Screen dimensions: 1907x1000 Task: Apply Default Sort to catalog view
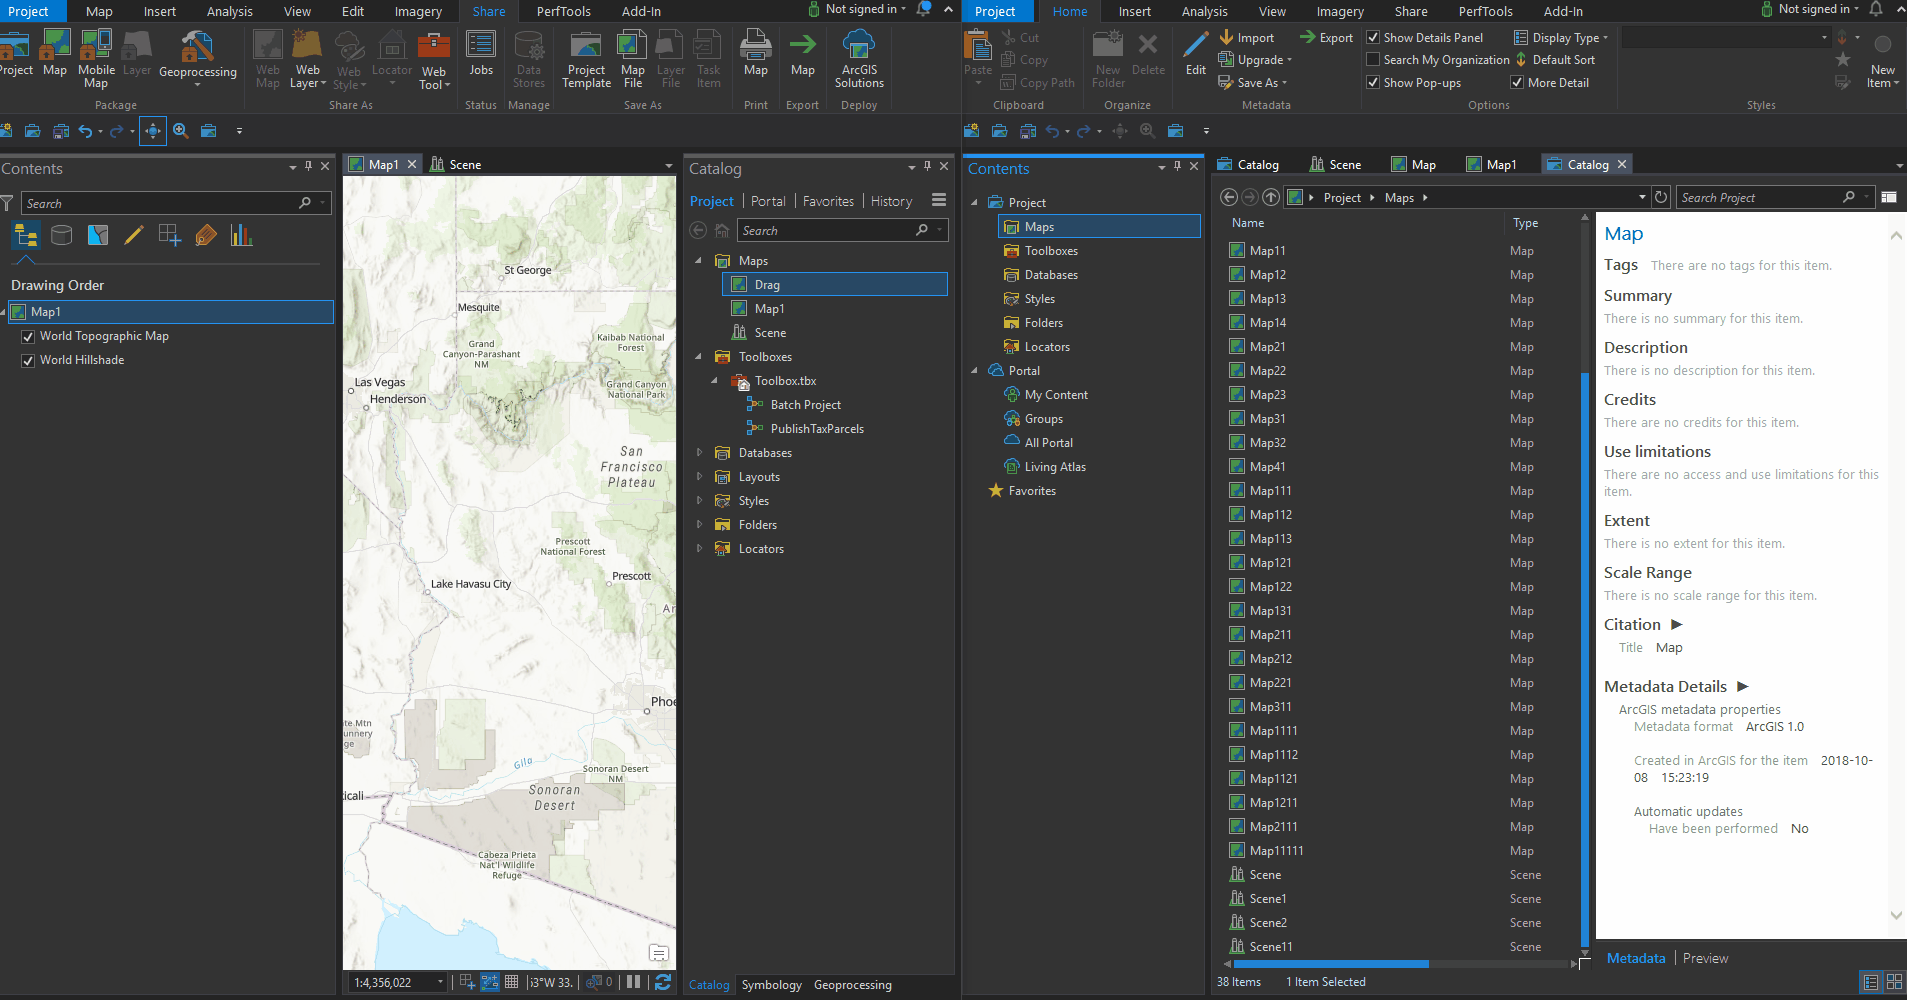(x=1555, y=60)
